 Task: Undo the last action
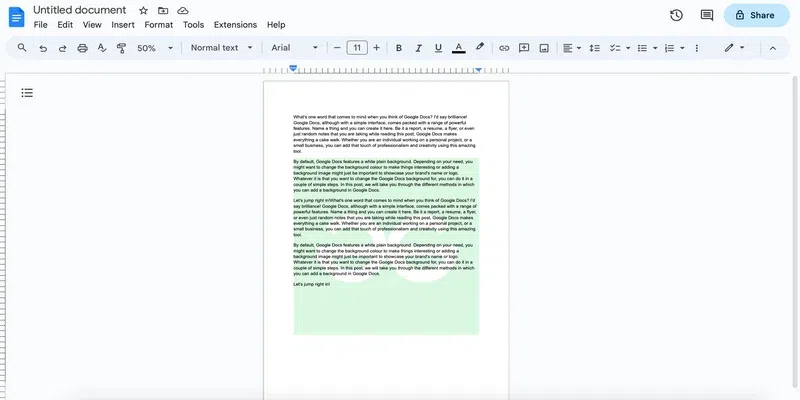(43, 48)
